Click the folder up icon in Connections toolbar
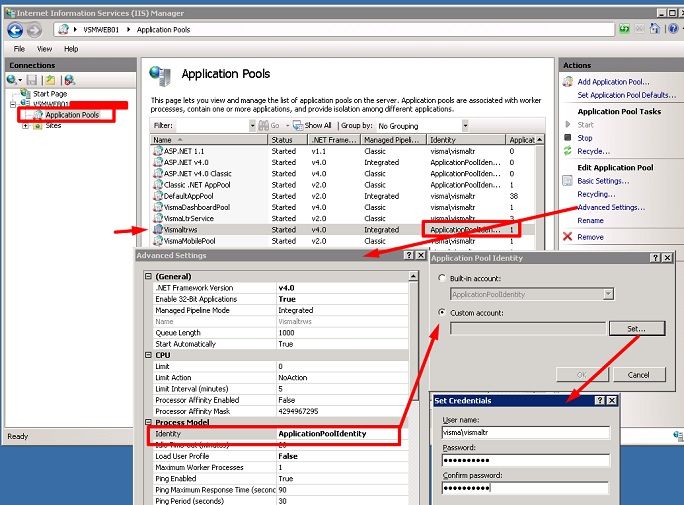 pos(51,80)
